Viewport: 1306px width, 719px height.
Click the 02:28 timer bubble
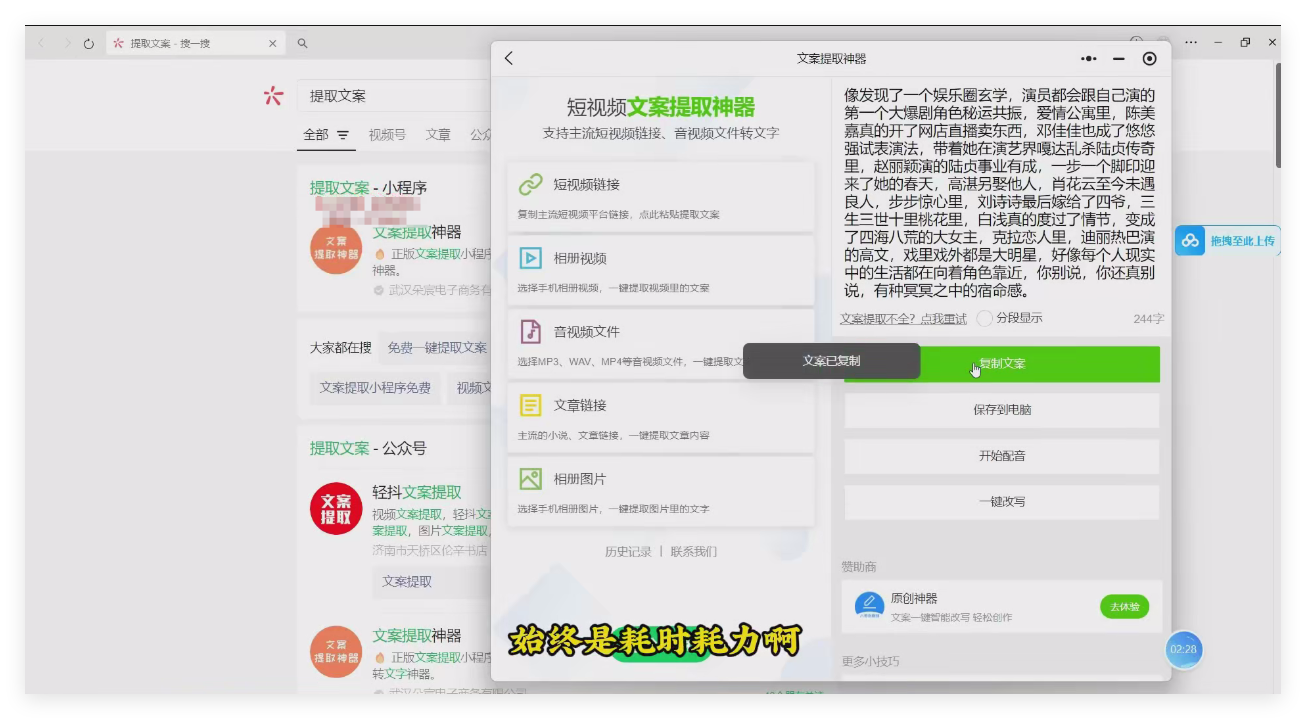coord(1183,650)
